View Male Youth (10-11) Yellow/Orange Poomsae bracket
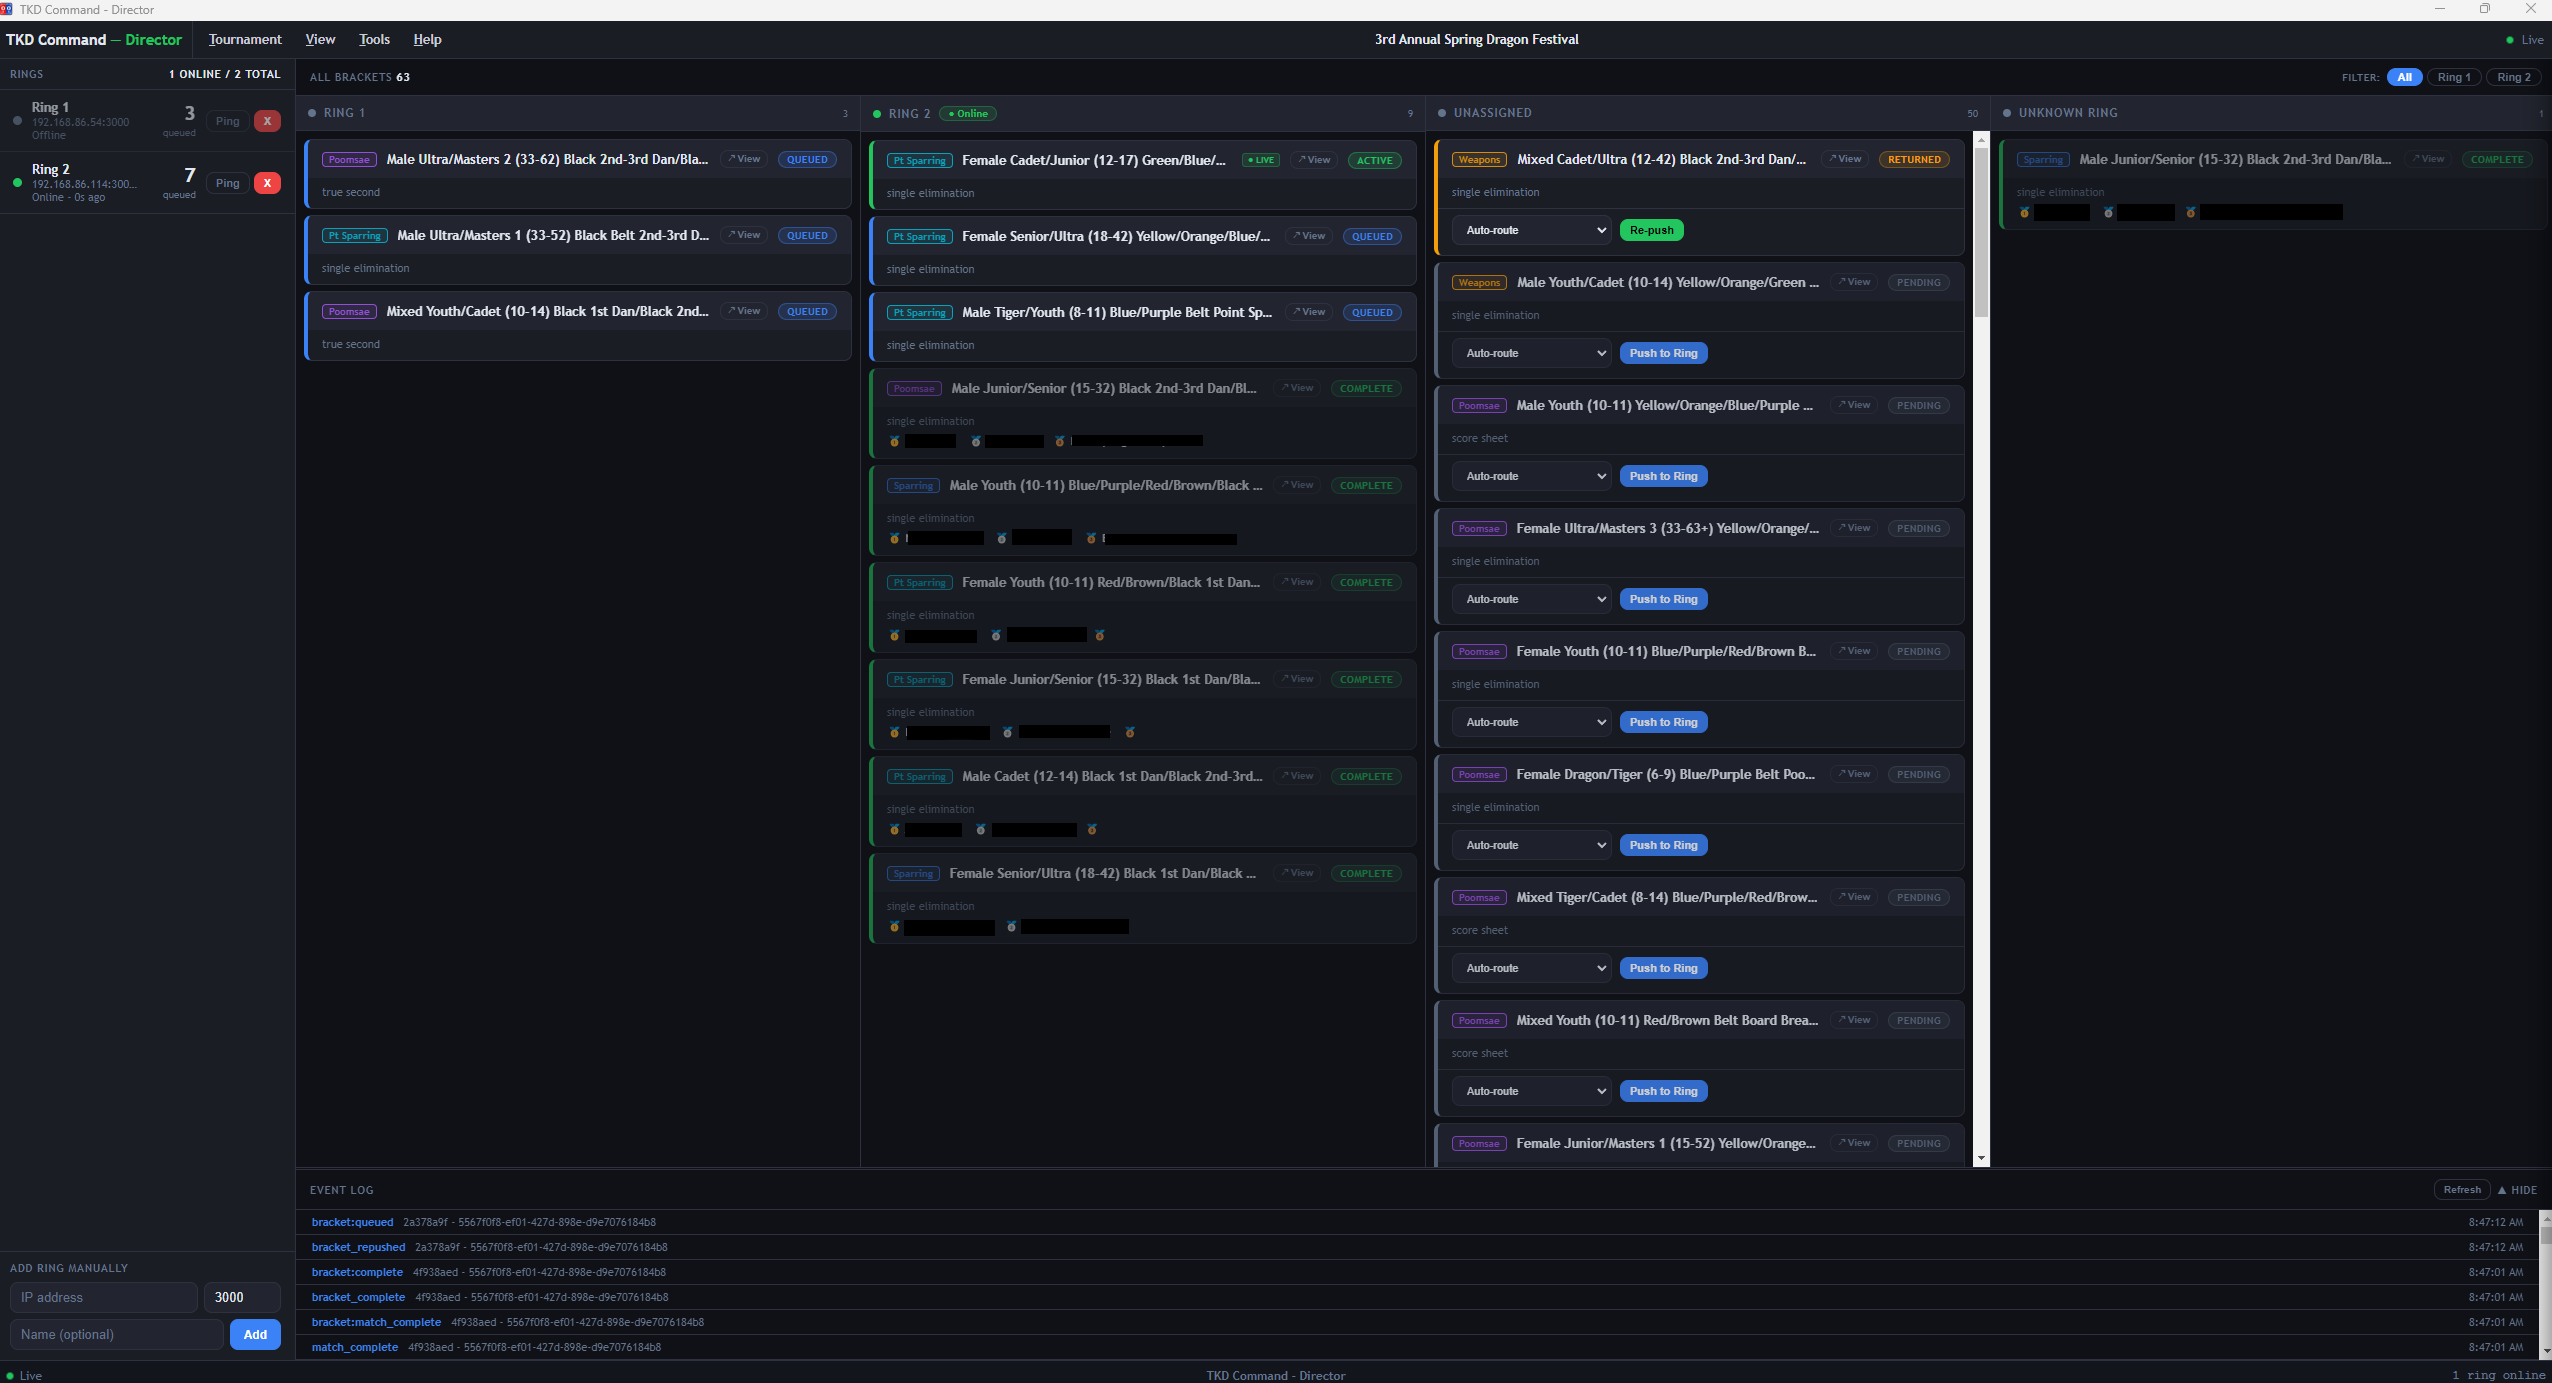The height and width of the screenshot is (1383, 2552). coord(1854,405)
